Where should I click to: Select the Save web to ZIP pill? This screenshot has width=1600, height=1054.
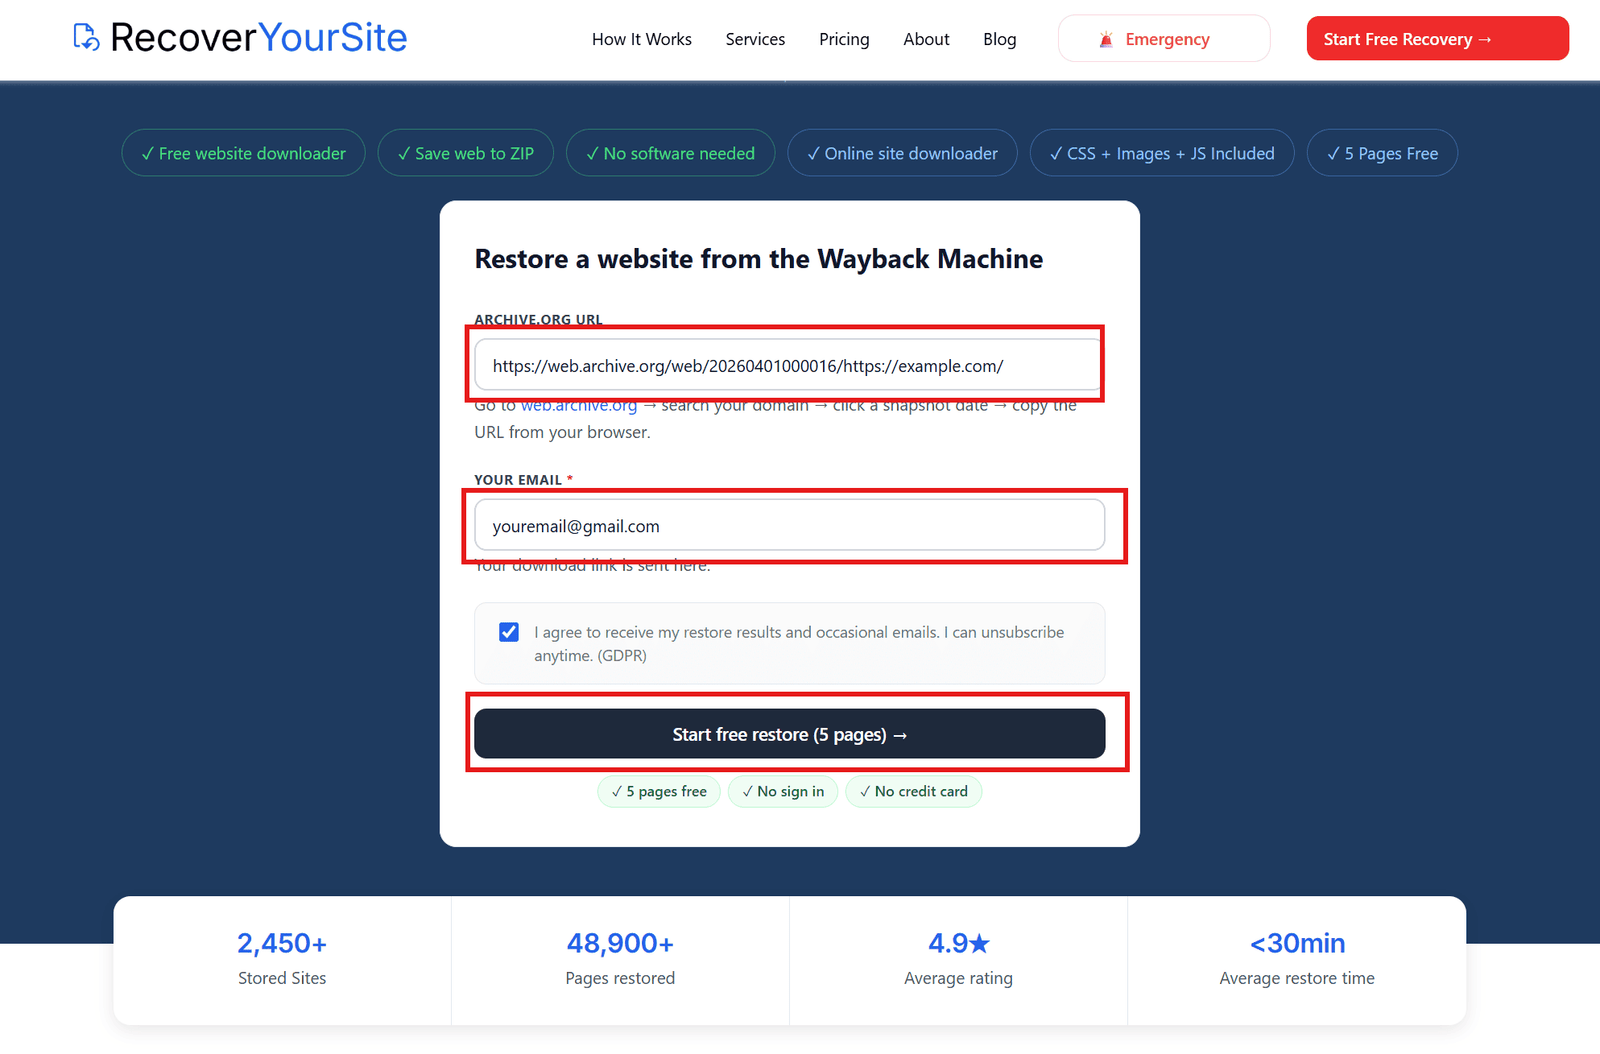[465, 153]
